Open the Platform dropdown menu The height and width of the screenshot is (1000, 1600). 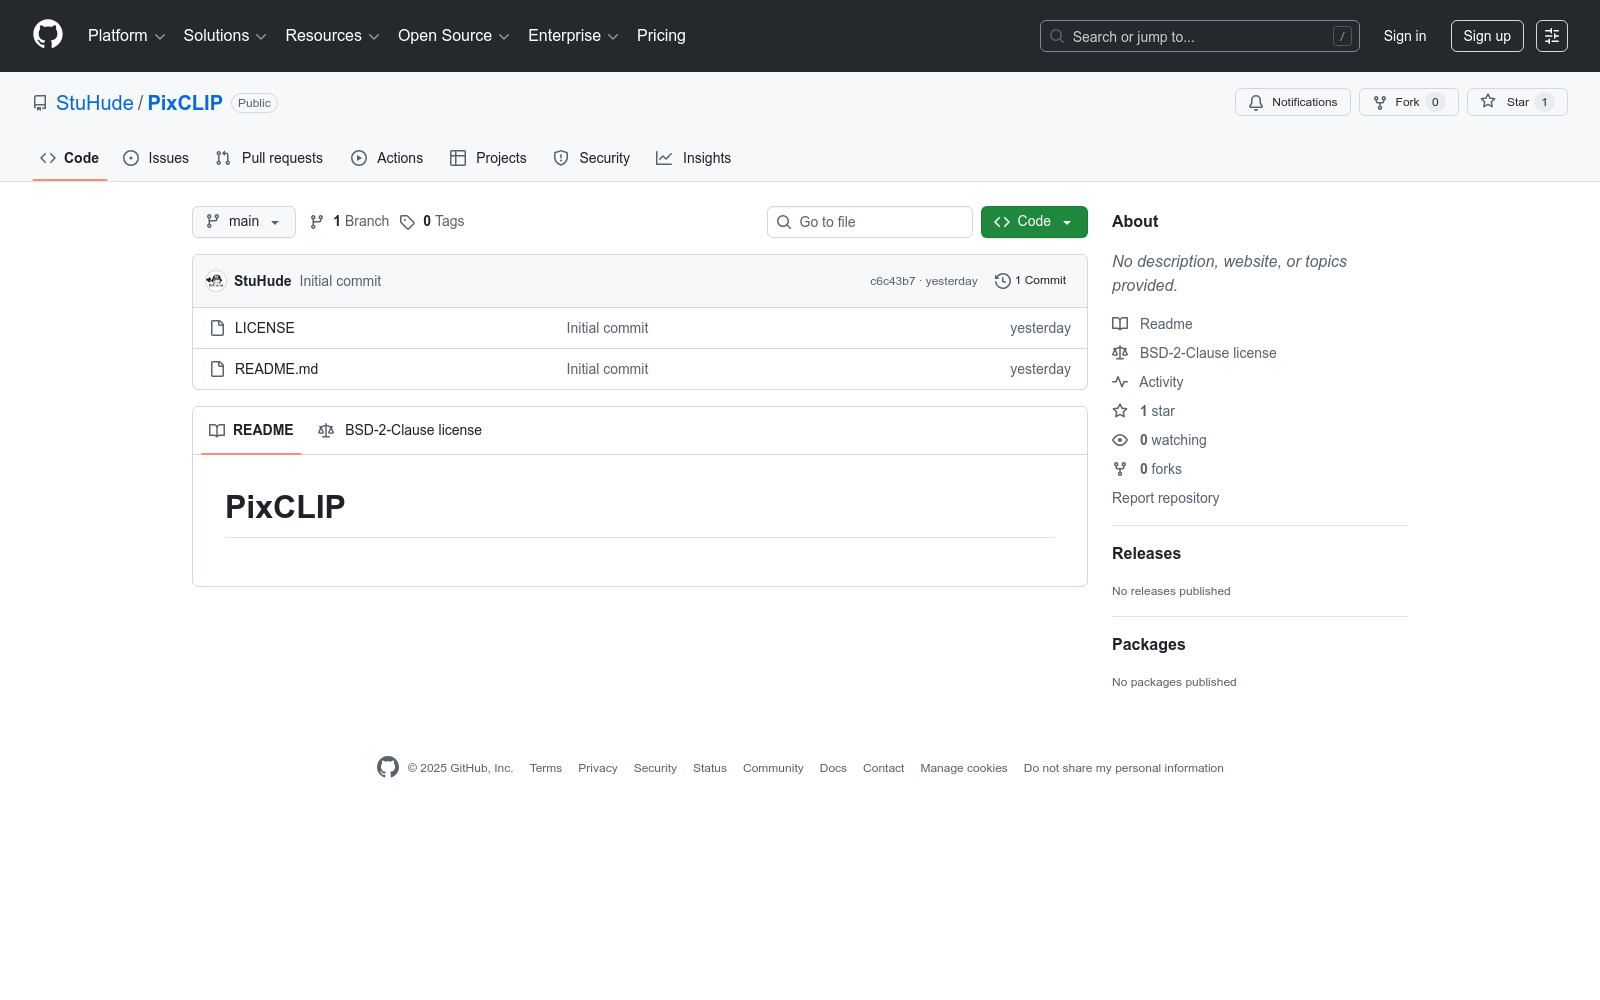[x=126, y=36]
